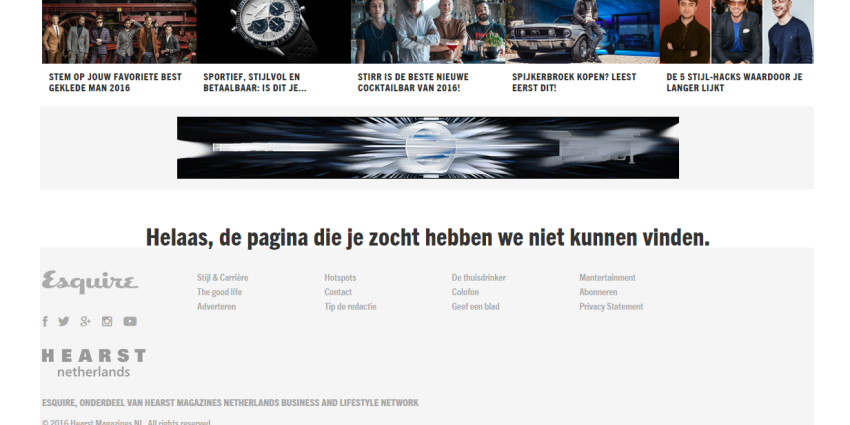Click the wristwatch article thumbnail
The height and width of the screenshot is (425, 850).
(x=274, y=32)
